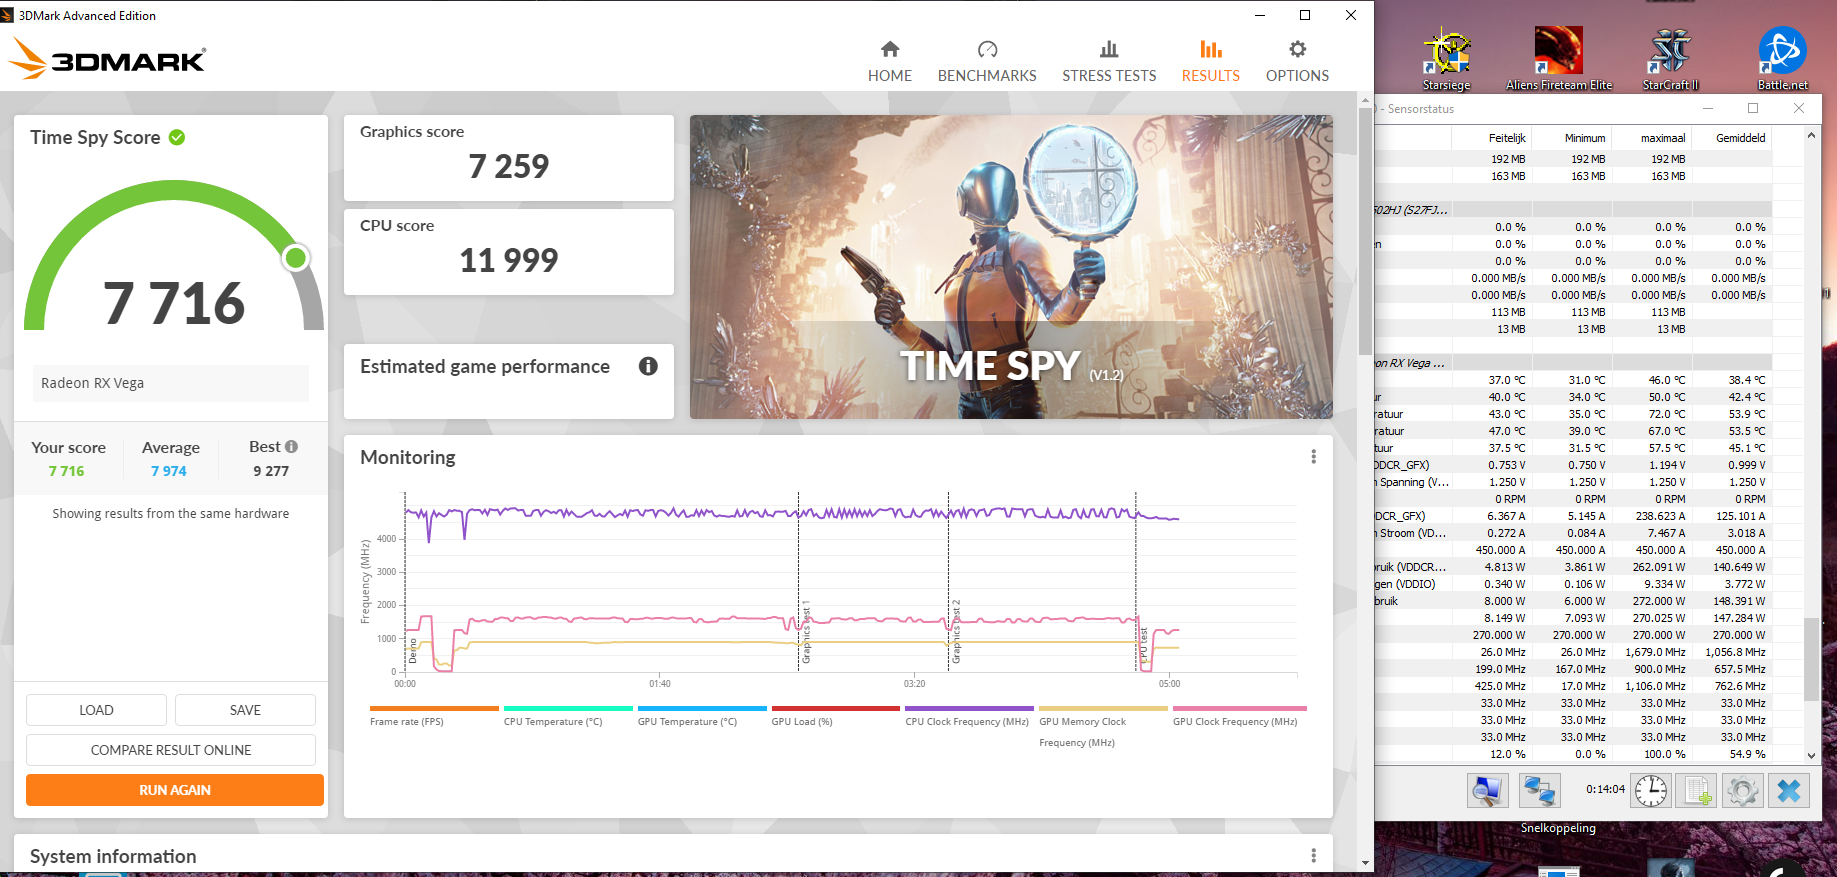Open the BENCHMARKS tab
This screenshot has width=1837, height=877.
pyautogui.click(x=987, y=62)
